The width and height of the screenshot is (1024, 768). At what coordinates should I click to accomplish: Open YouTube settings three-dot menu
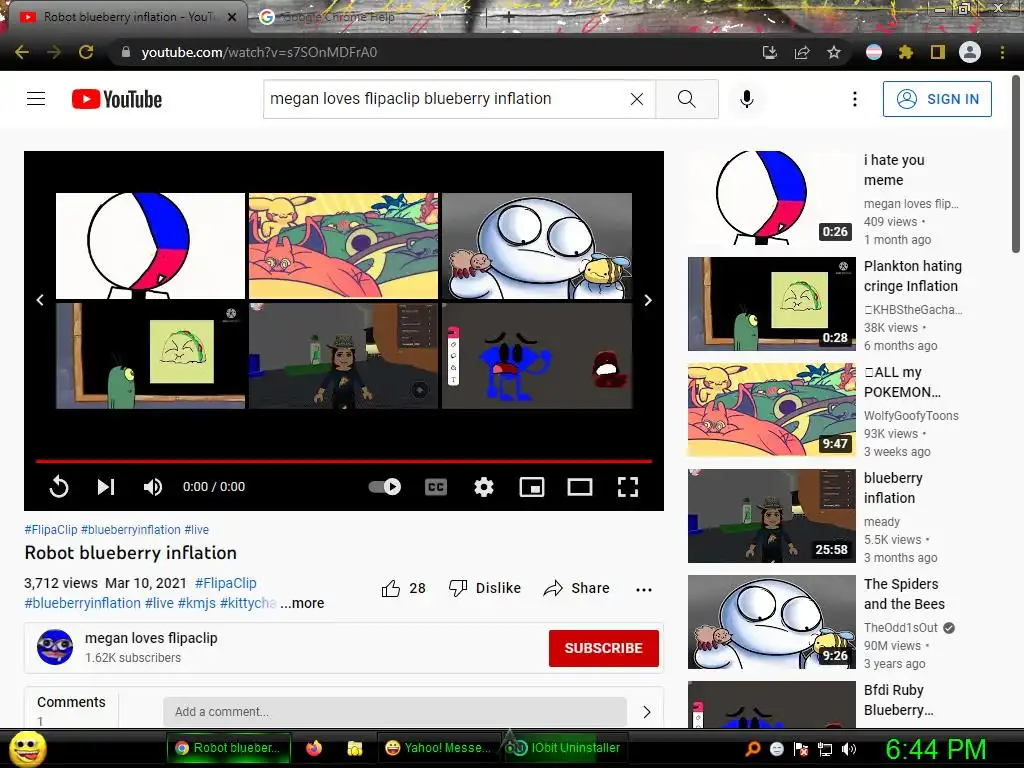click(854, 99)
